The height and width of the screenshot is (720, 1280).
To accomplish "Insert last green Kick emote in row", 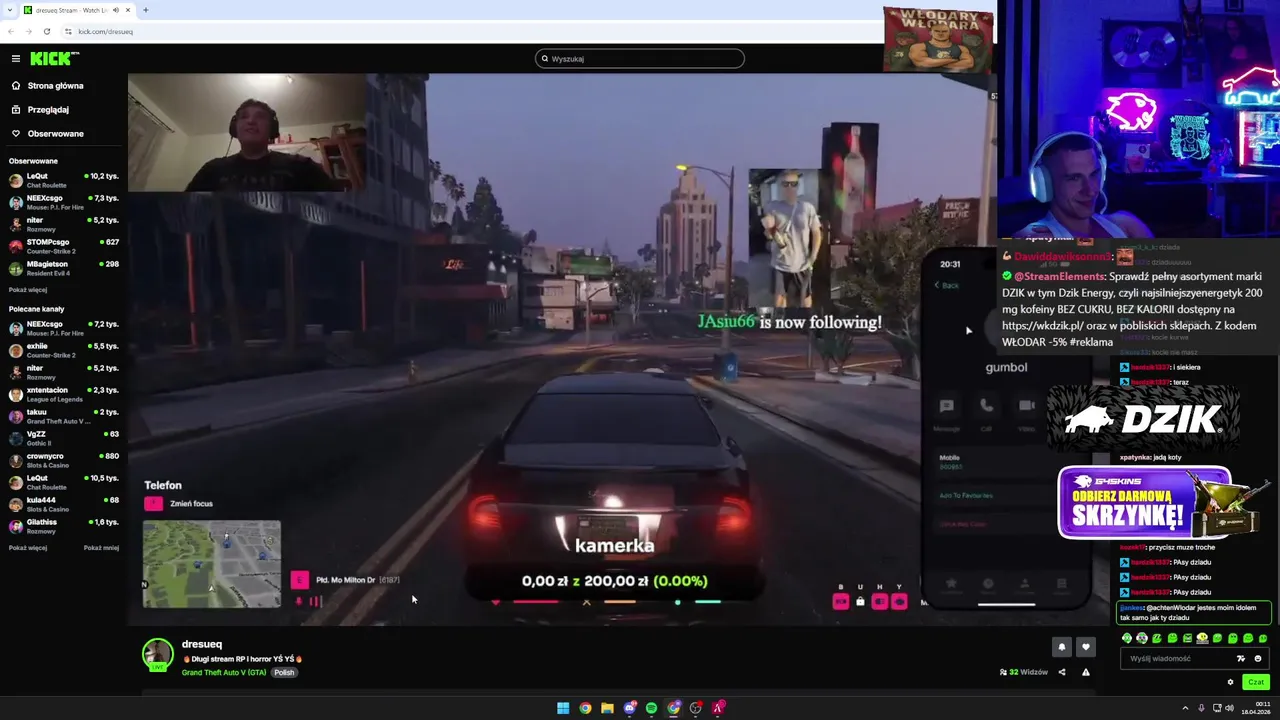I will [x=1263, y=638].
